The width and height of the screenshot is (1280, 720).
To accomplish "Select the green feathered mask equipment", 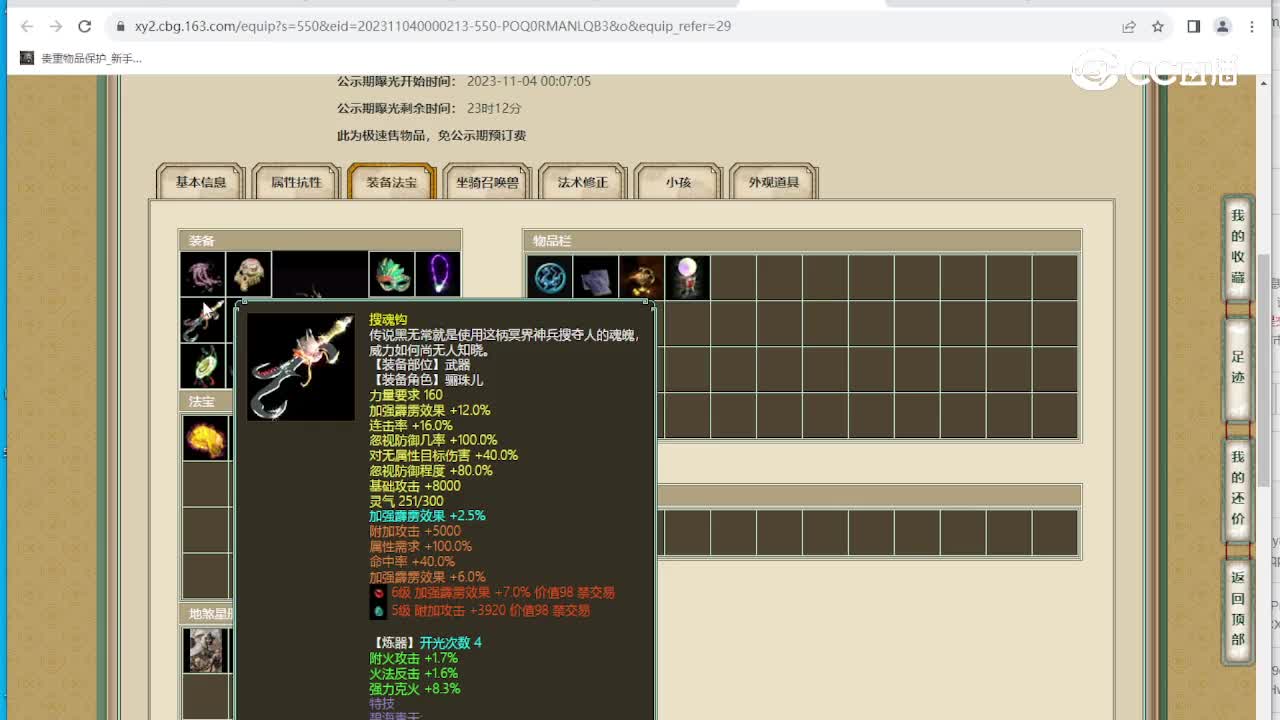I will [x=392, y=274].
